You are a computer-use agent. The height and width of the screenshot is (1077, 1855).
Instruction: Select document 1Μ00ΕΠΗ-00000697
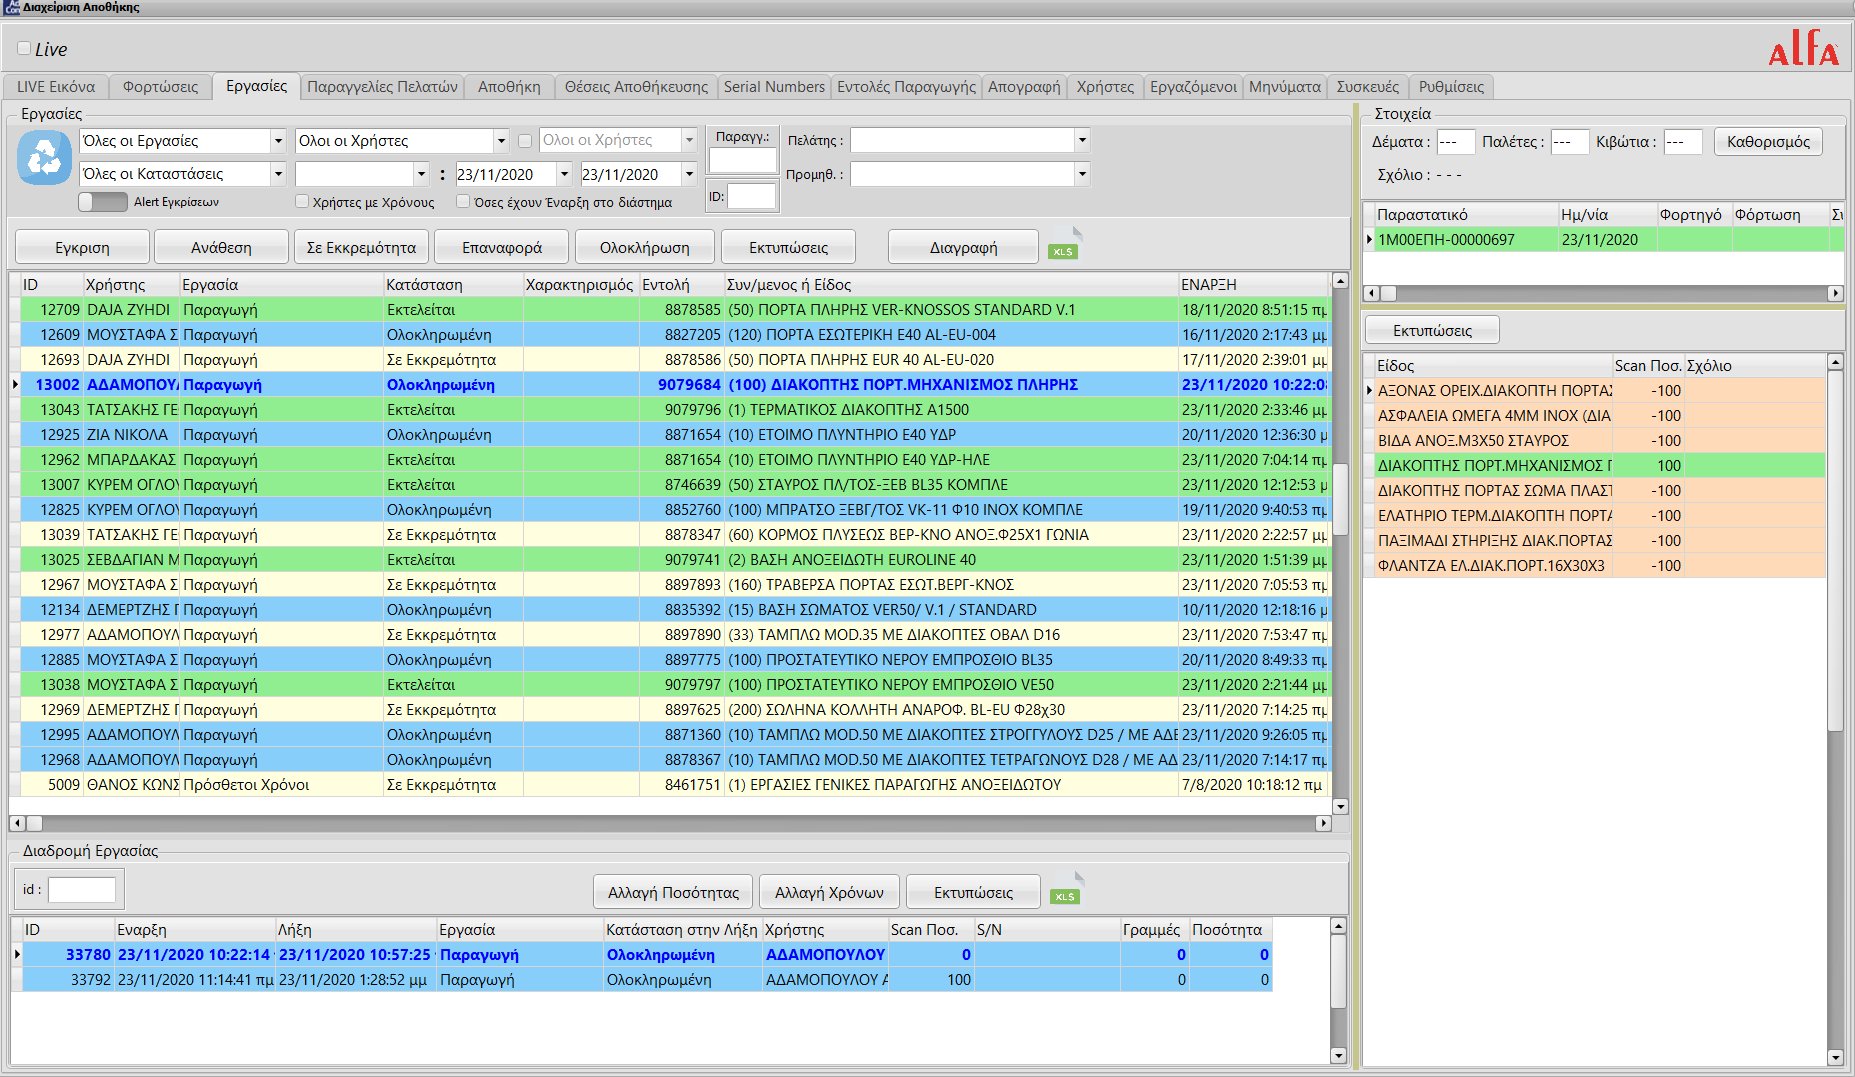point(1604,240)
